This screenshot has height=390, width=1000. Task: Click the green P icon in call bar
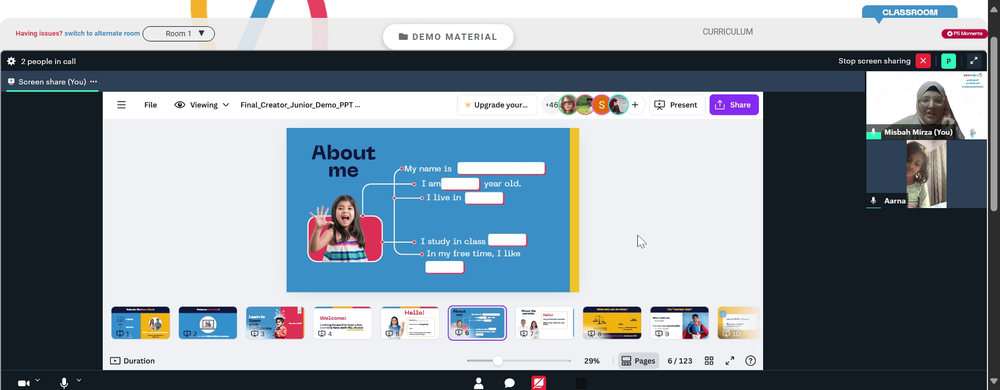[x=948, y=61]
